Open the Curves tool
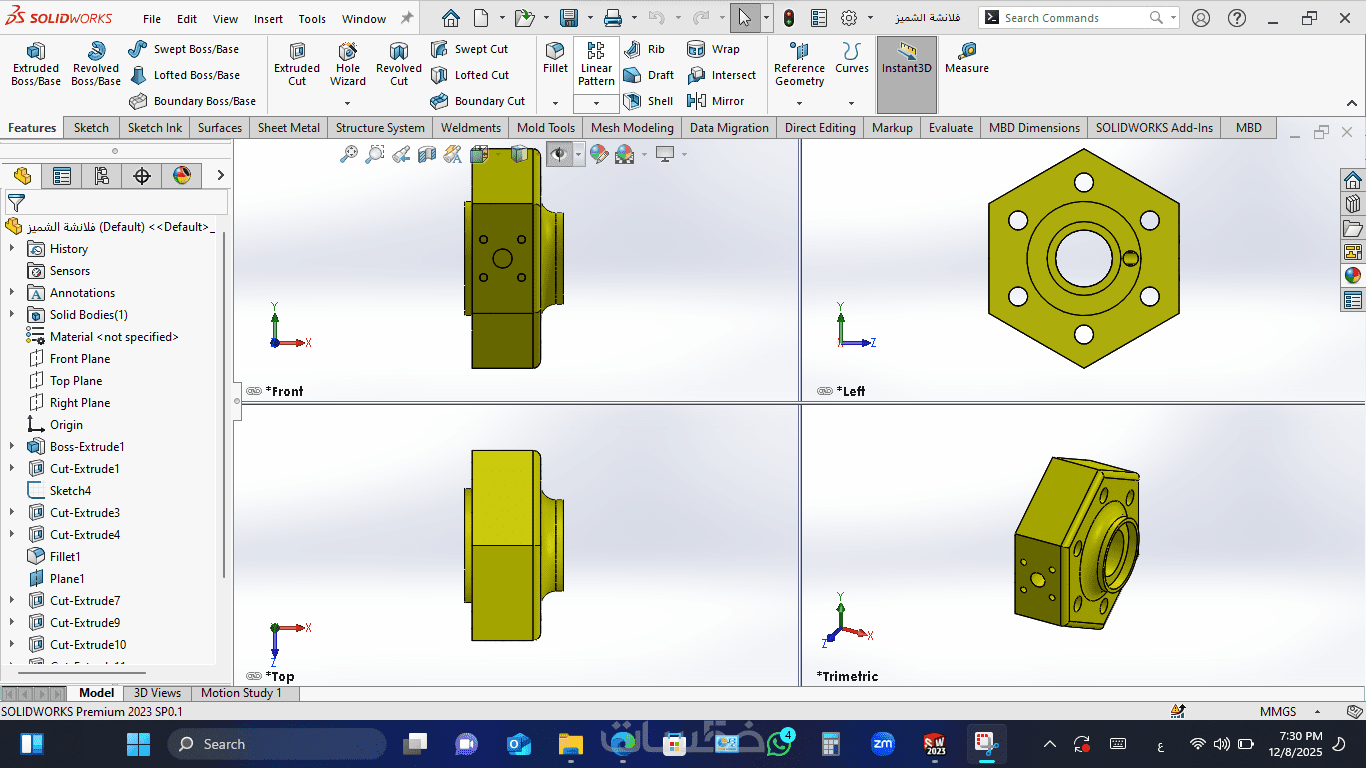The width and height of the screenshot is (1366, 768). pyautogui.click(x=852, y=58)
